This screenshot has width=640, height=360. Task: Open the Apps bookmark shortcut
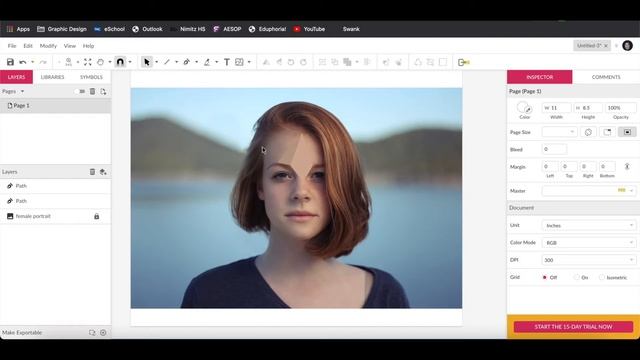(x=18, y=29)
